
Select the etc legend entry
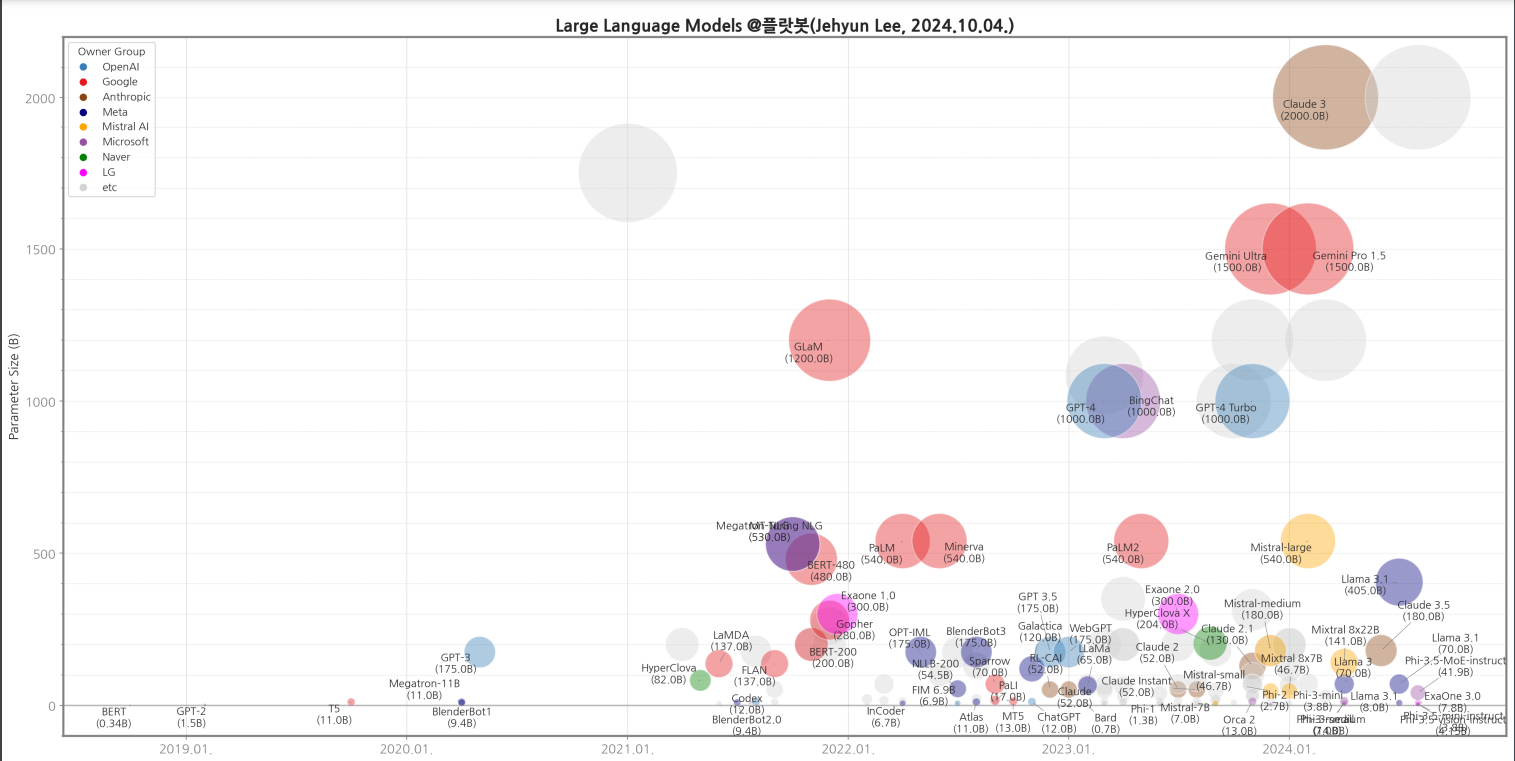coord(98,187)
